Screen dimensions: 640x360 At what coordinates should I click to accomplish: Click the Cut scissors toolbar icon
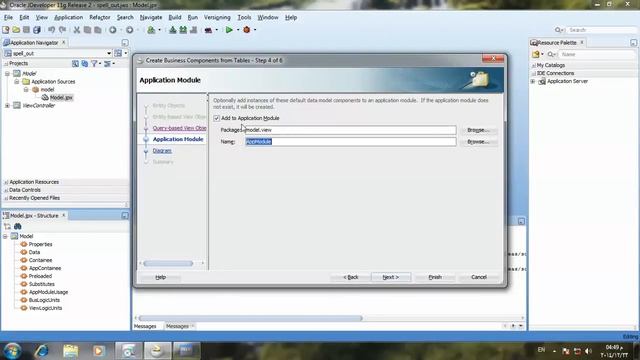(76, 30)
